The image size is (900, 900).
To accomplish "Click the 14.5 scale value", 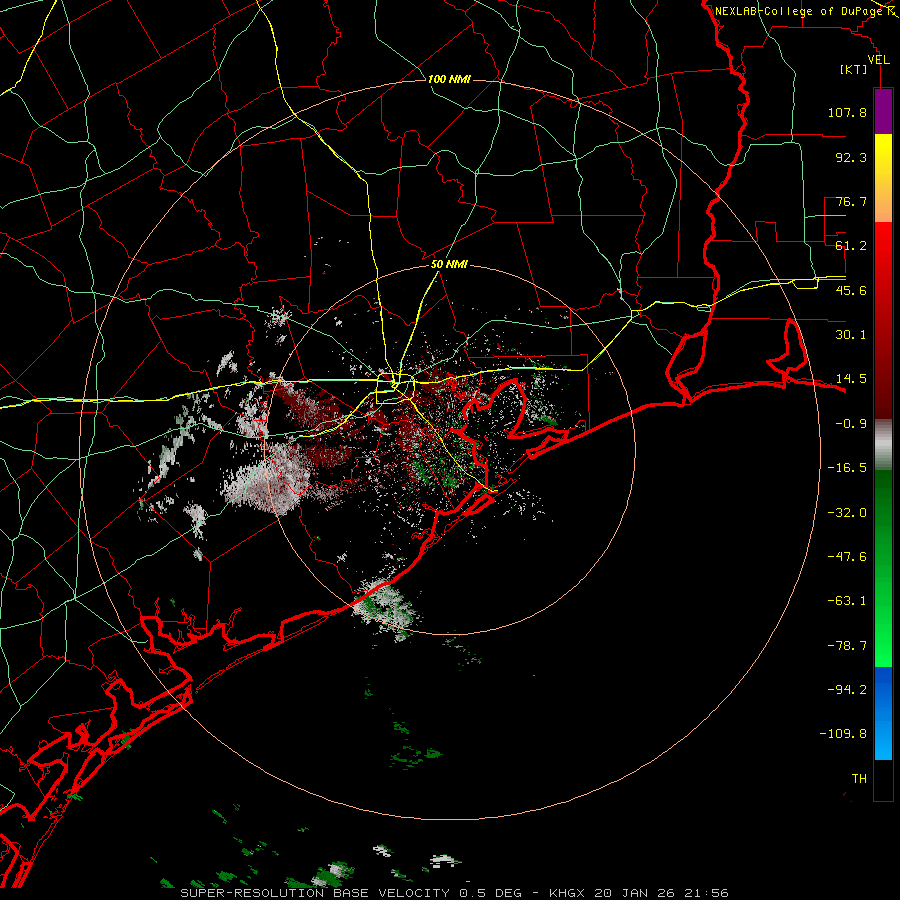I will (851, 379).
